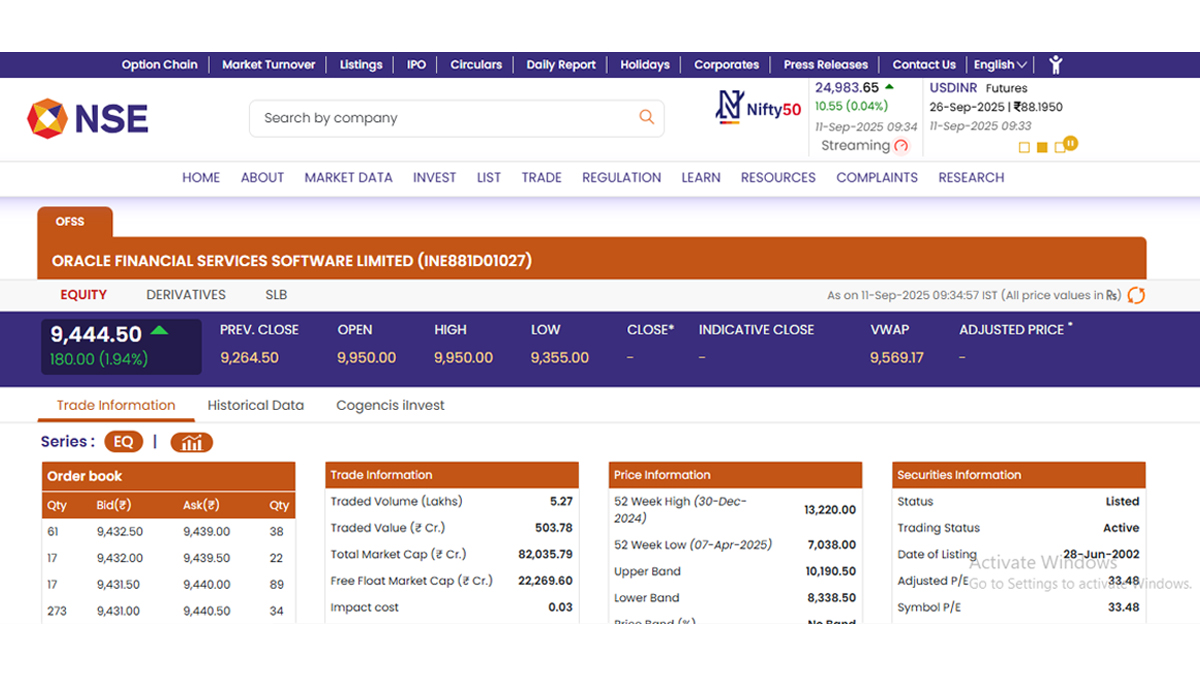Click the search magnifier icon
The height and width of the screenshot is (675, 1200).
coord(646,118)
